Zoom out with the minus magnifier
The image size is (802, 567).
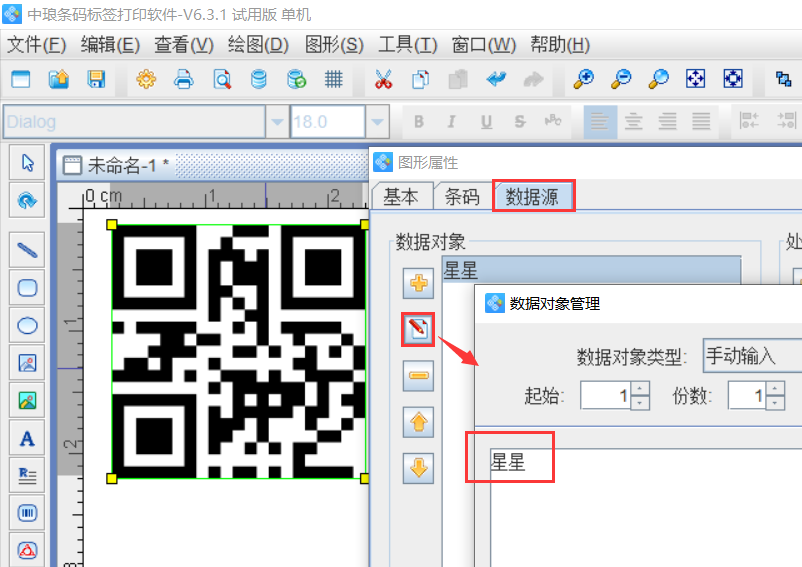(621, 79)
